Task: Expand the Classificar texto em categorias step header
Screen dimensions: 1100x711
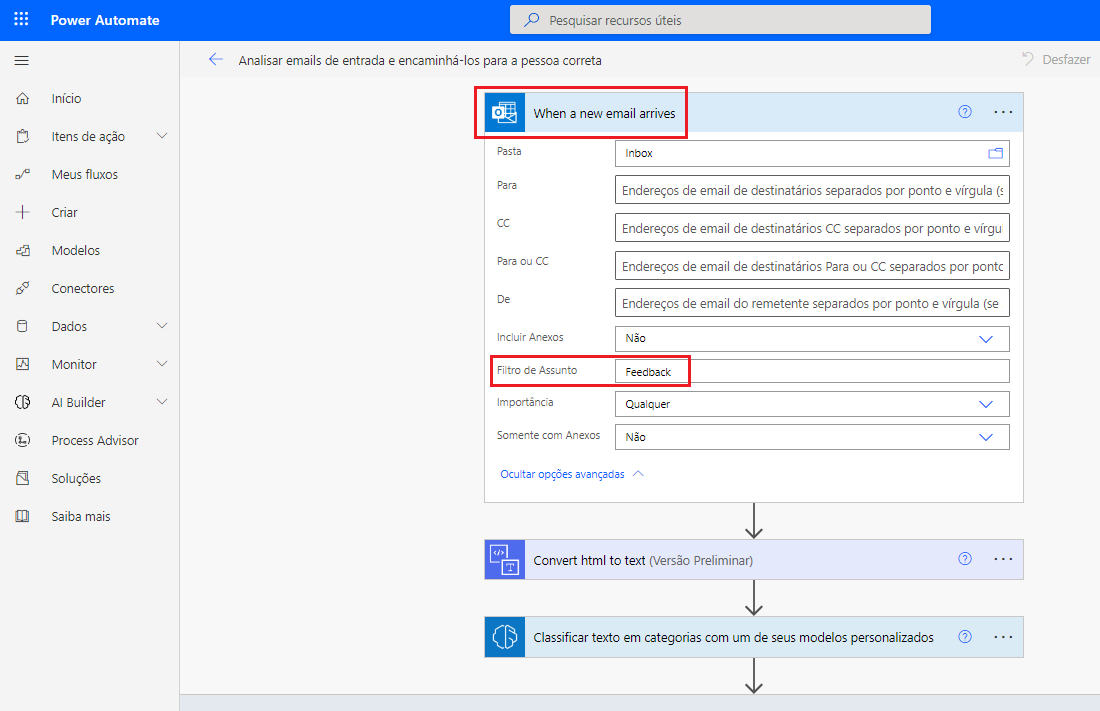Action: tap(754, 637)
